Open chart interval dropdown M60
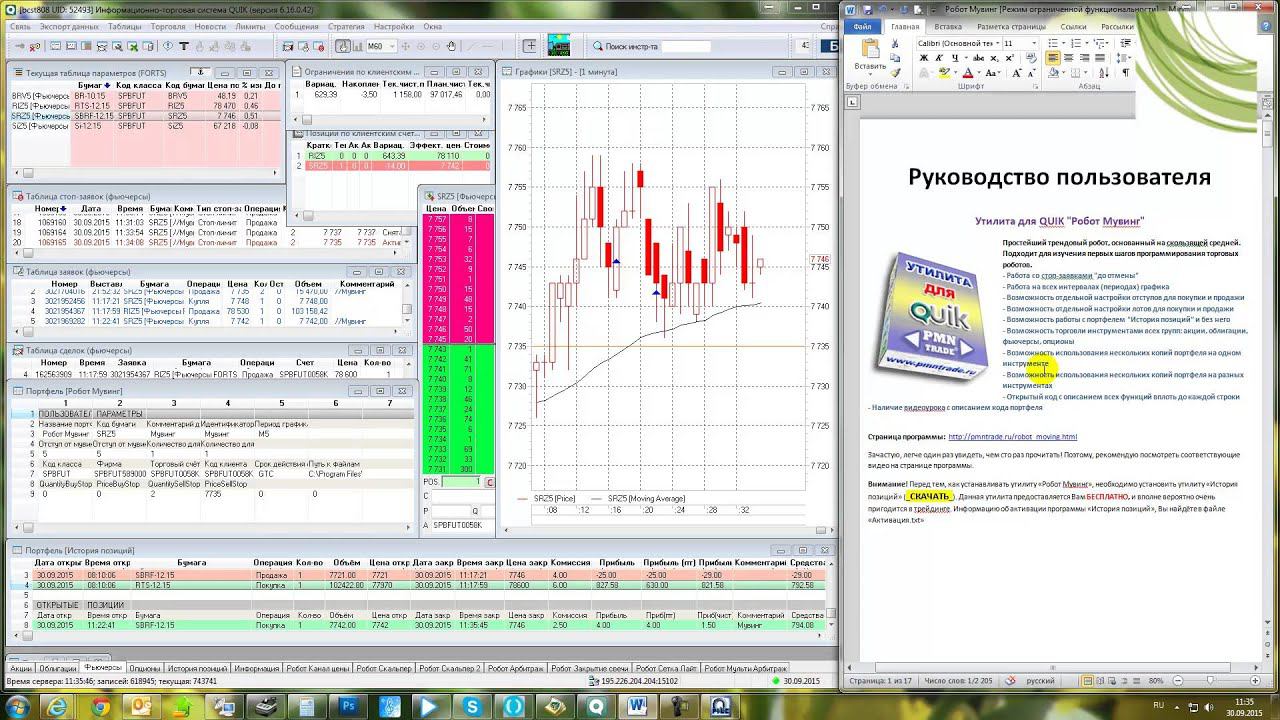This screenshot has width=1280, height=720. click(x=391, y=46)
